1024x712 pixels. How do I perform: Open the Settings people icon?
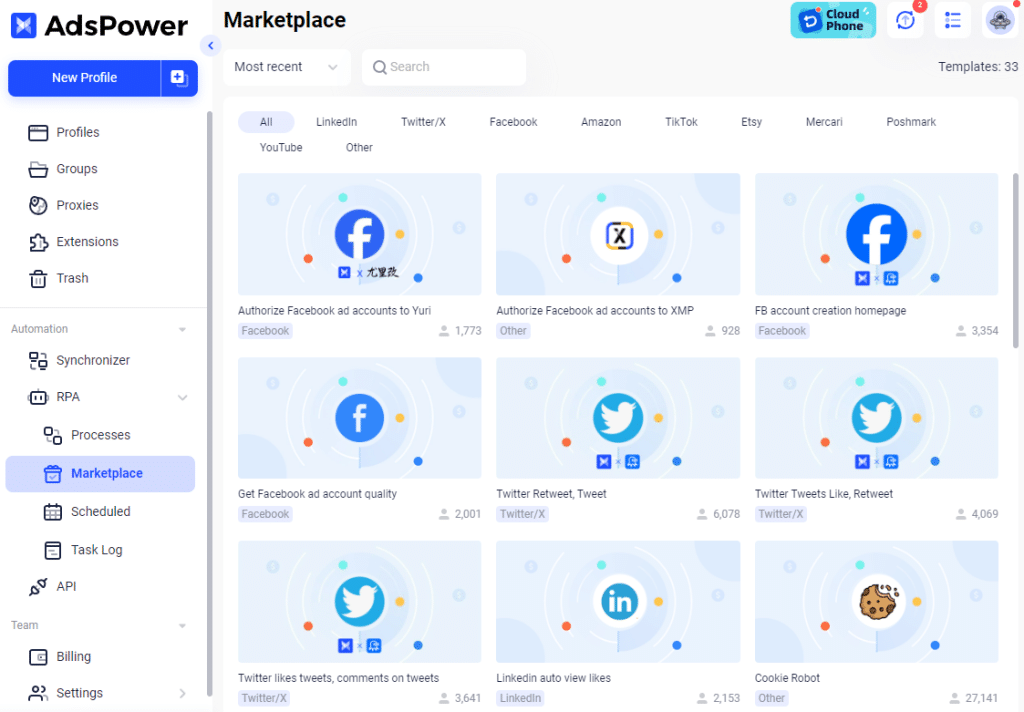tap(38, 693)
